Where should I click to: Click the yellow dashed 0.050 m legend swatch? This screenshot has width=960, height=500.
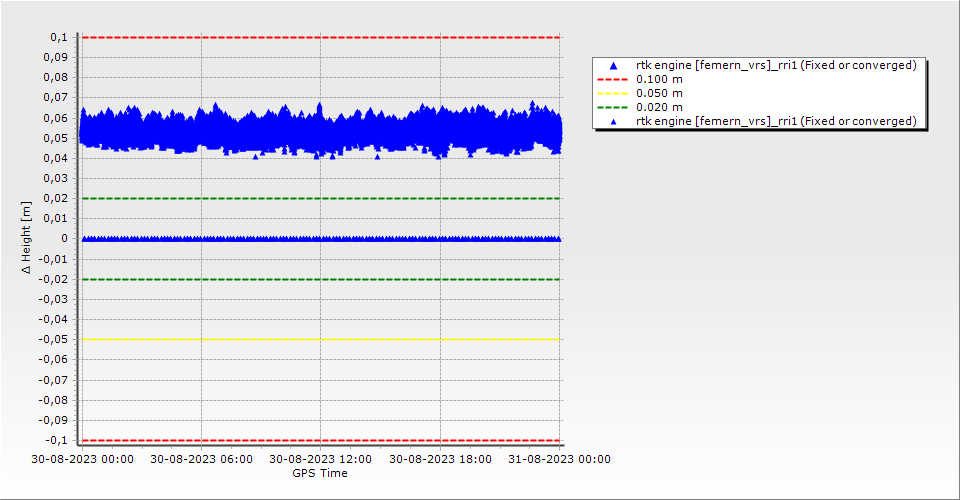(614, 93)
